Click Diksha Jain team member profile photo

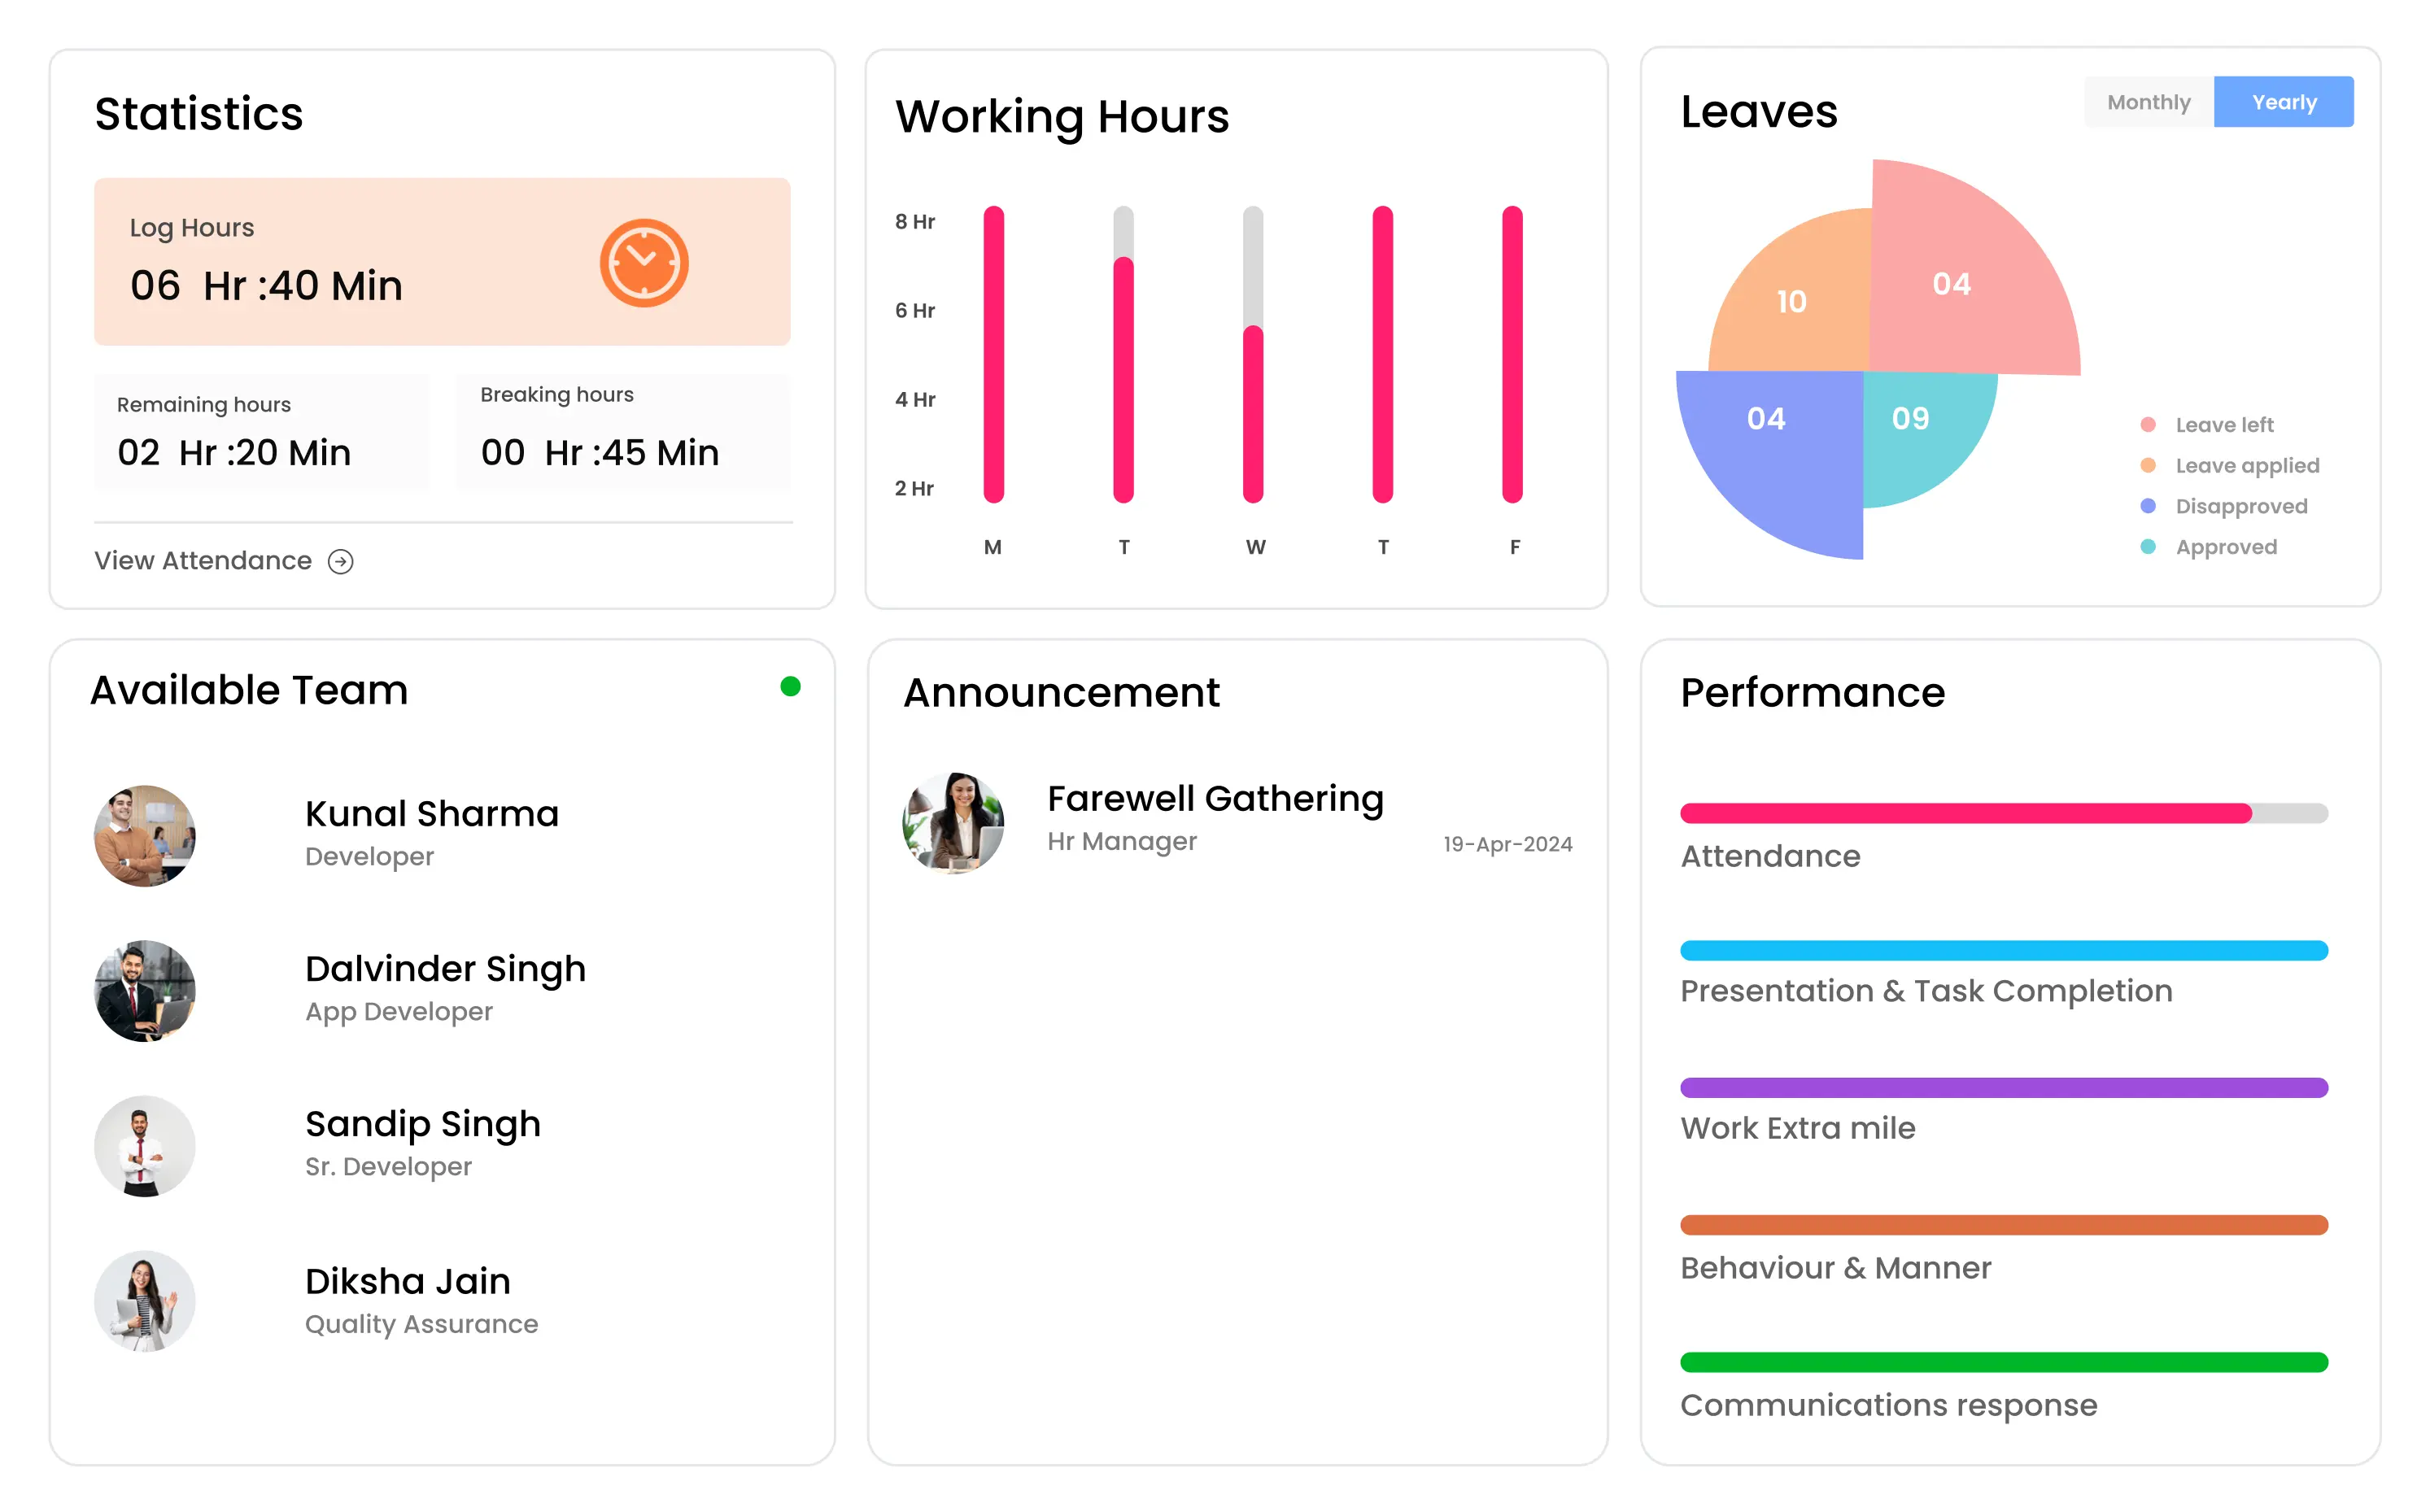pyautogui.click(x=145, y=1300)
